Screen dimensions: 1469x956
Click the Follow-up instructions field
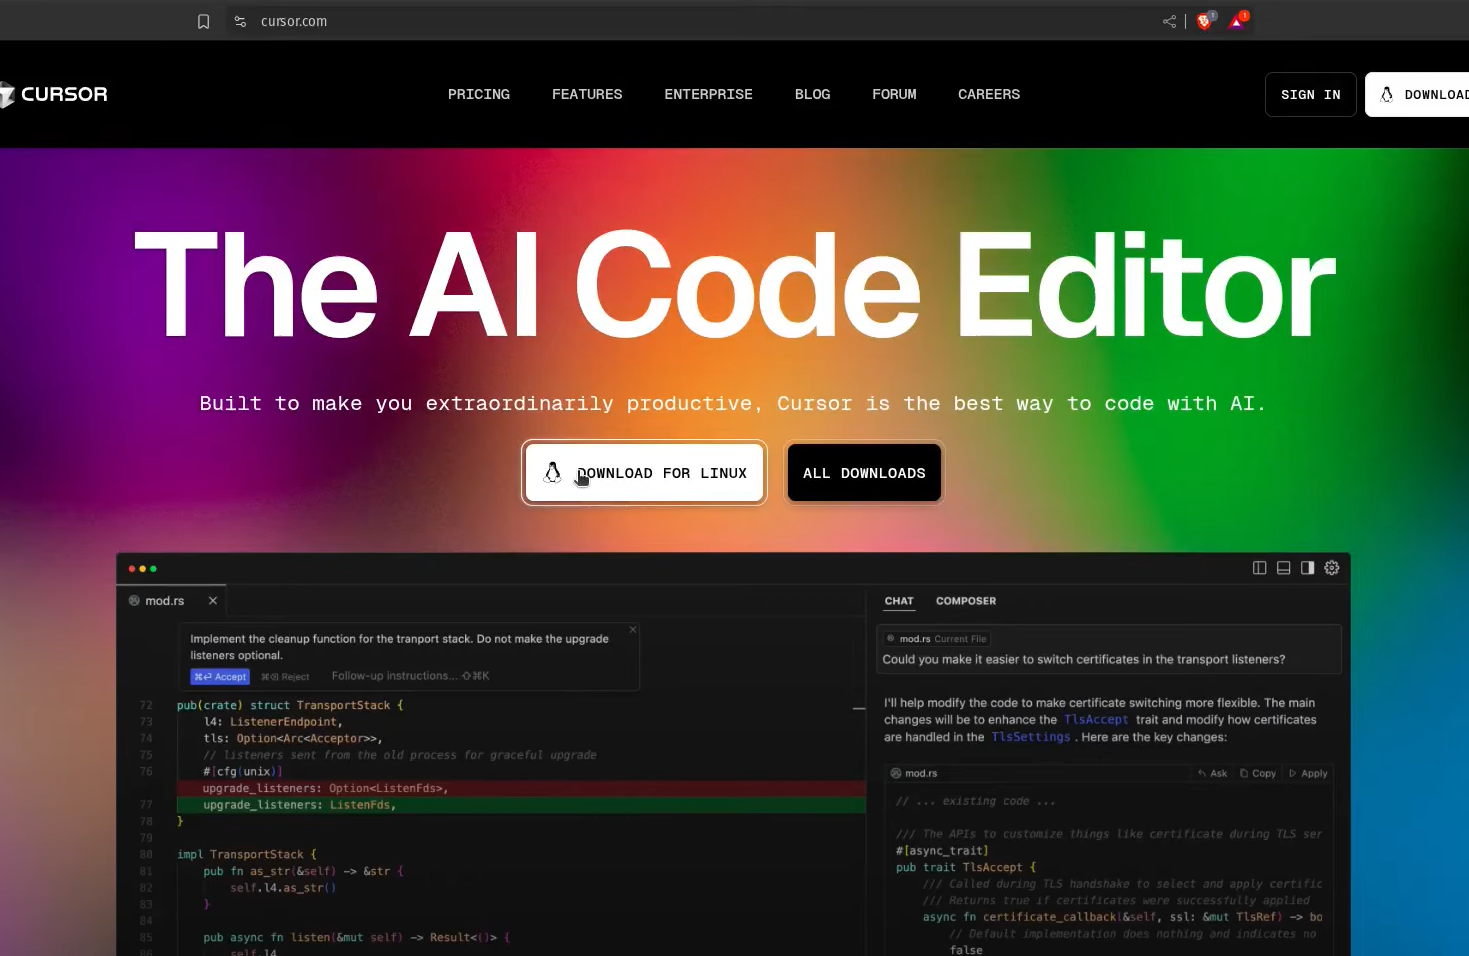pyautogui.click(x=411, y=676)
